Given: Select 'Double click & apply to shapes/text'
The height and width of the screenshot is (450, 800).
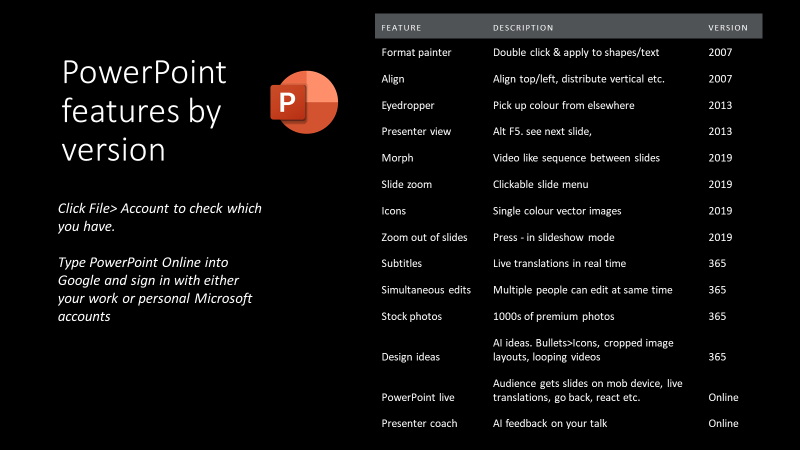Looking at the screenshot, I should pos(576,52).
